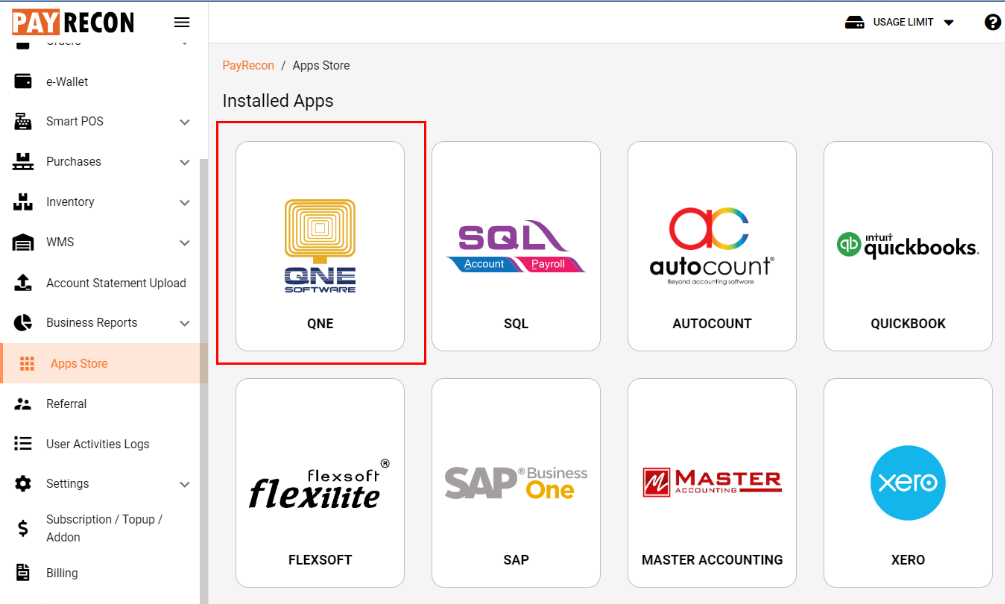
Task: Click the User Activities Logs list icon
Action: (23, 444)
